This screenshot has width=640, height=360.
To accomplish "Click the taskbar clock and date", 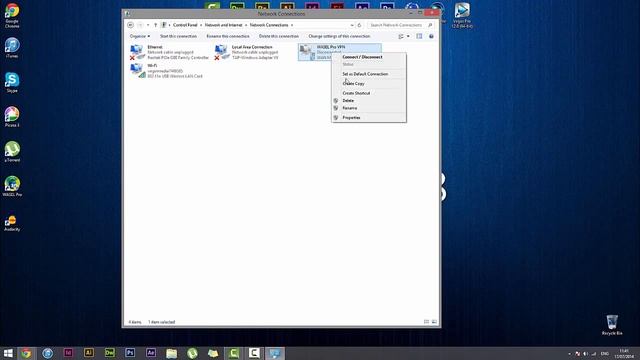I will click(624, 353).
